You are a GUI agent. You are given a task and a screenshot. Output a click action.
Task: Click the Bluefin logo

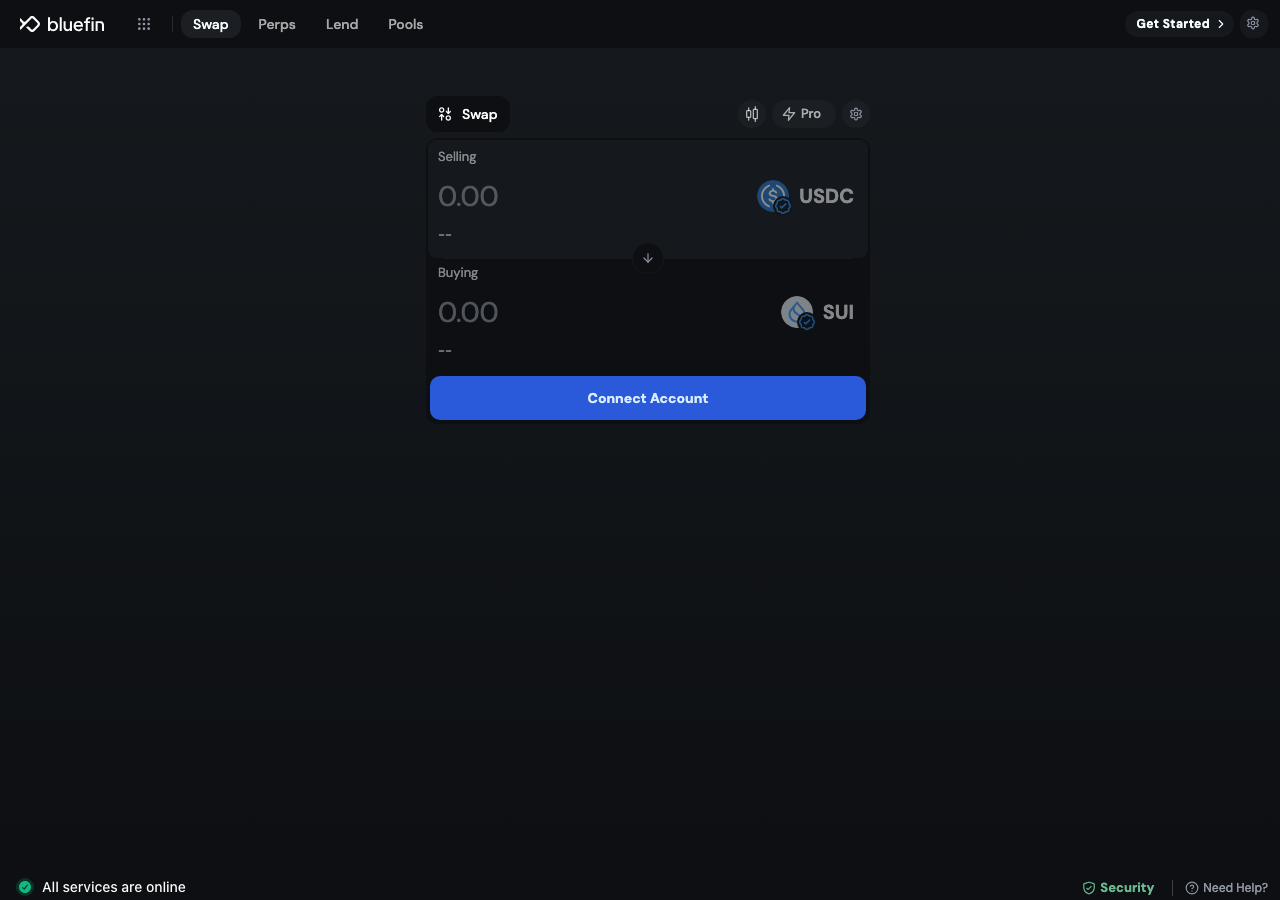62,24
